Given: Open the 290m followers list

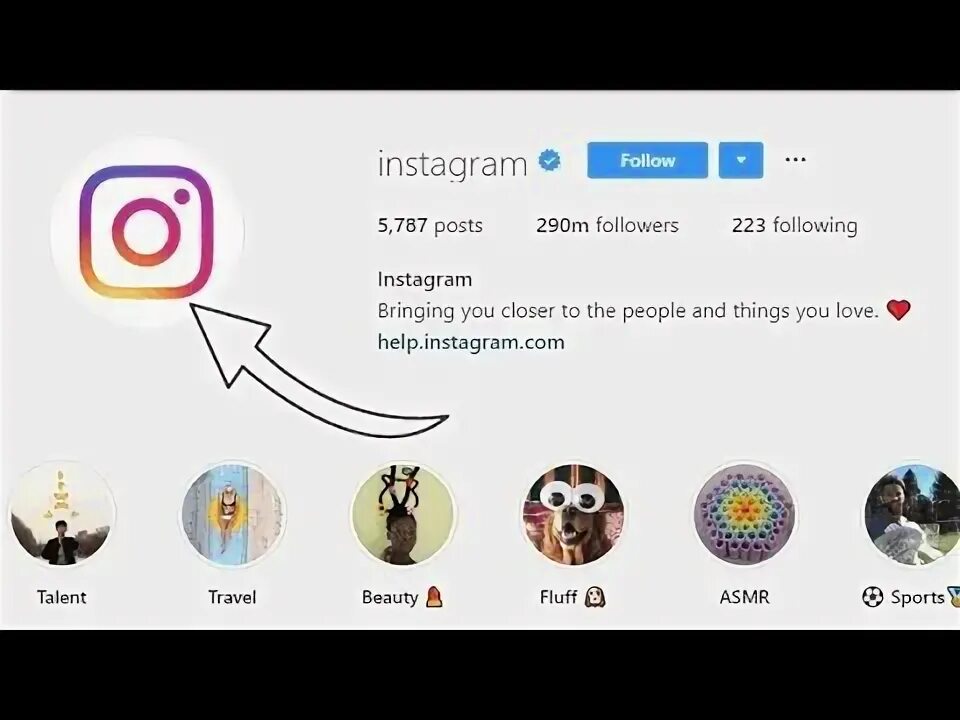Looking at the screenshot, I should point(607,225).
